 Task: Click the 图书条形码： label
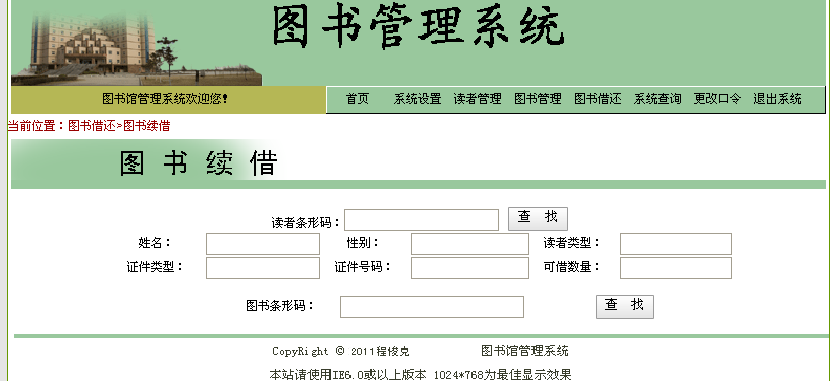tap(280, 305)
